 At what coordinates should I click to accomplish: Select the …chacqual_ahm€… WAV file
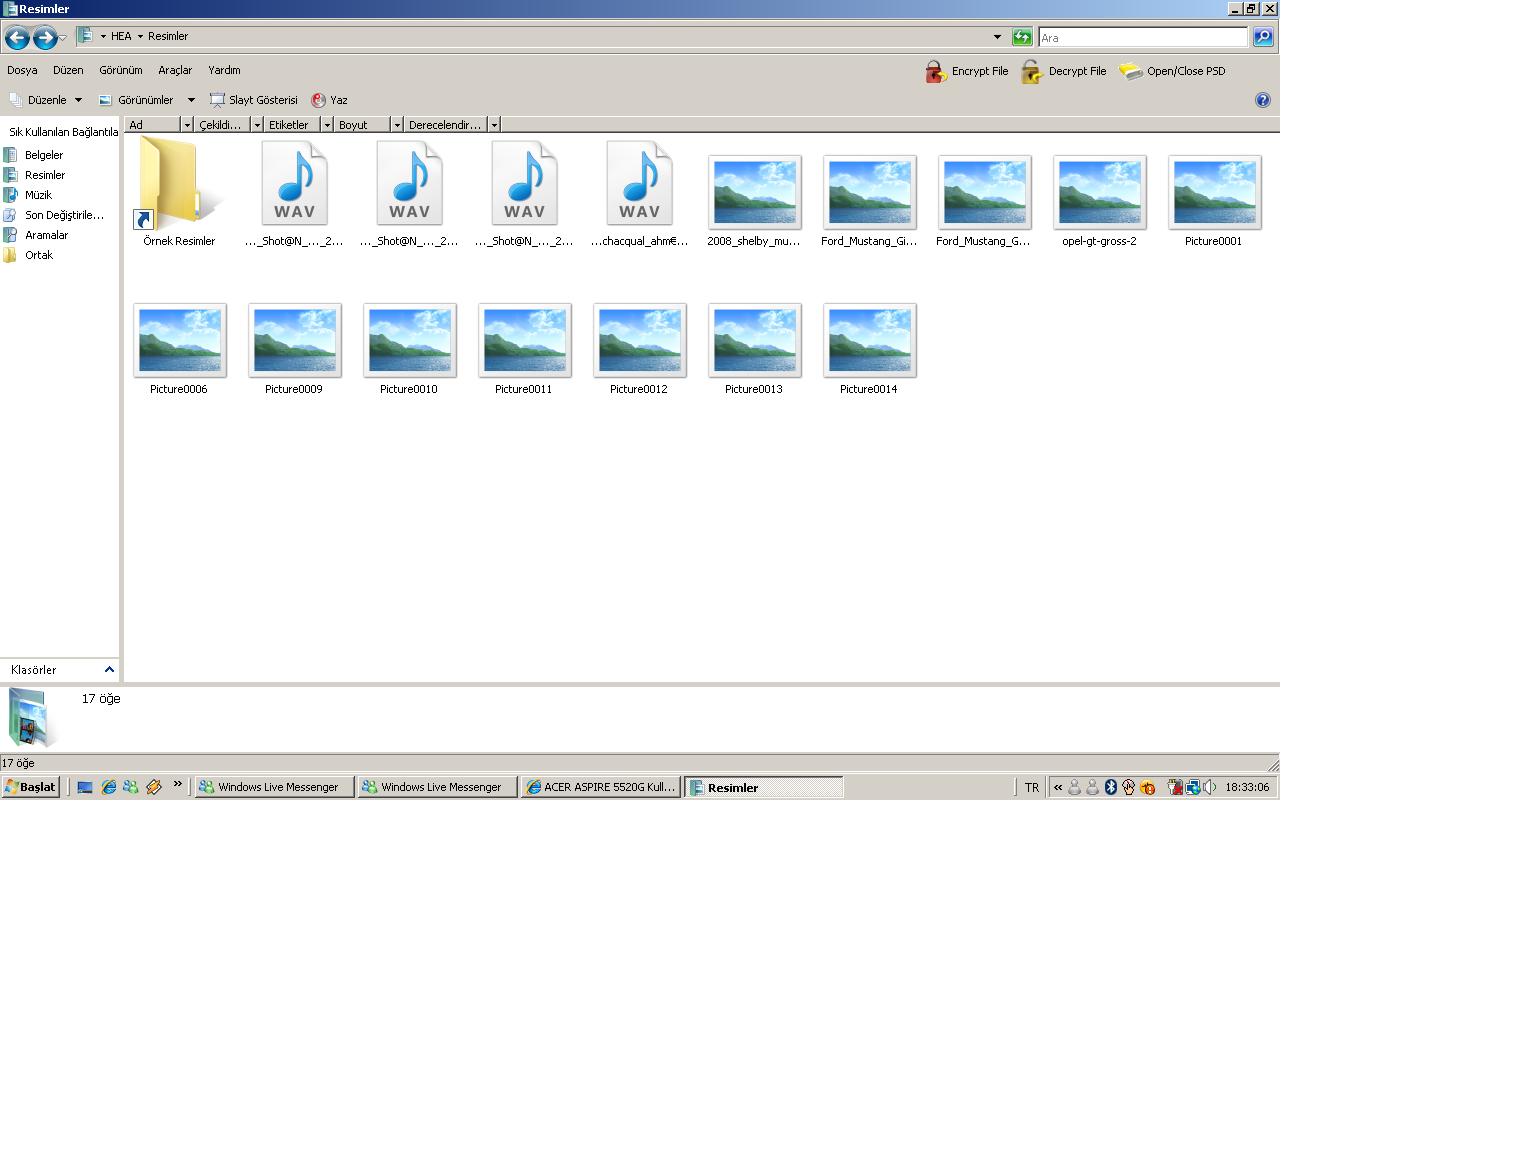[639, 192]
